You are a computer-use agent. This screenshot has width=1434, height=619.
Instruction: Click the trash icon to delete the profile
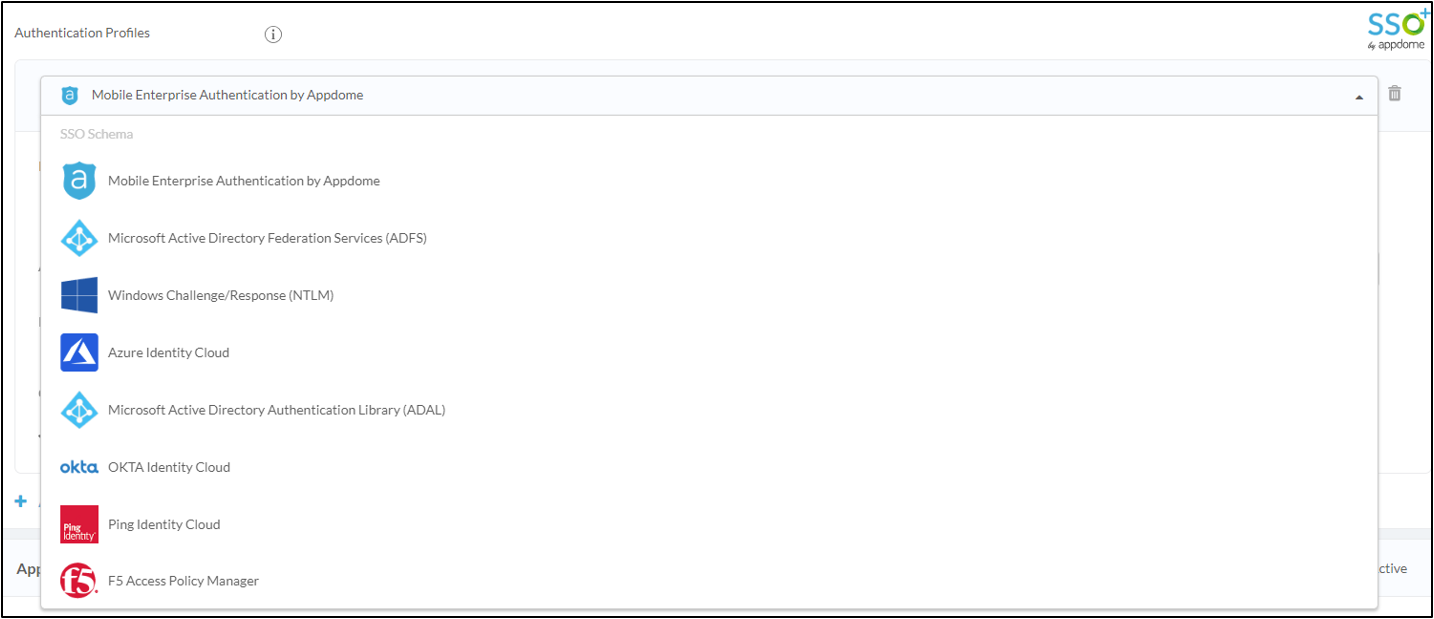1395,94
